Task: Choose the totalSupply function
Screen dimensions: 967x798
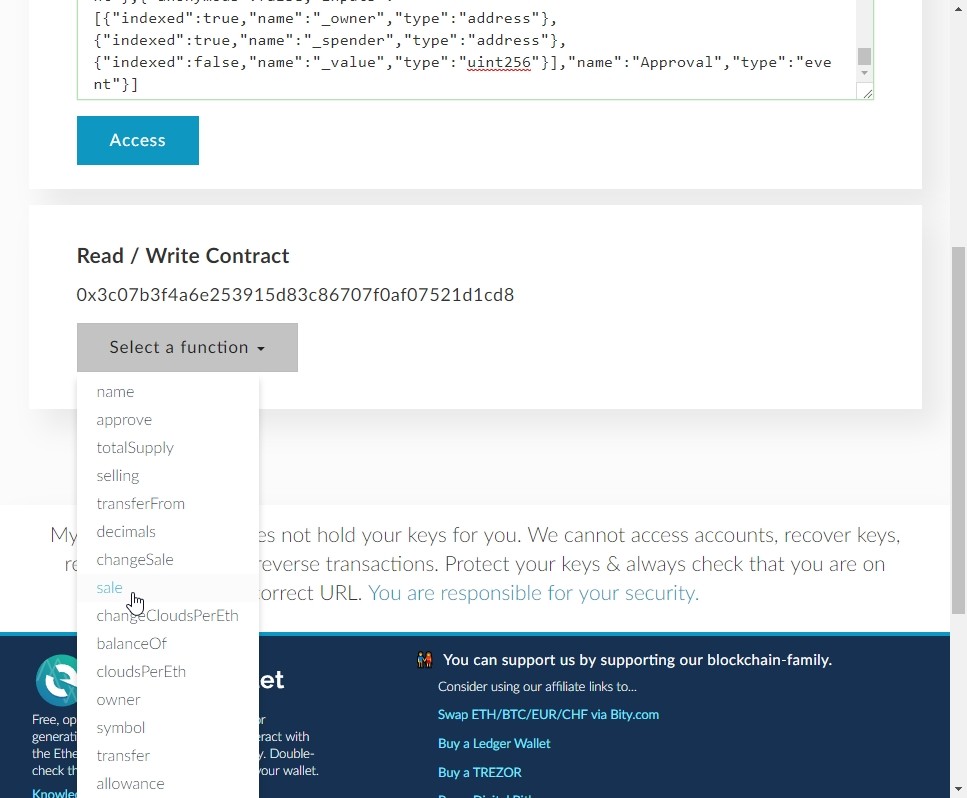Action: (x=135, y=448)
